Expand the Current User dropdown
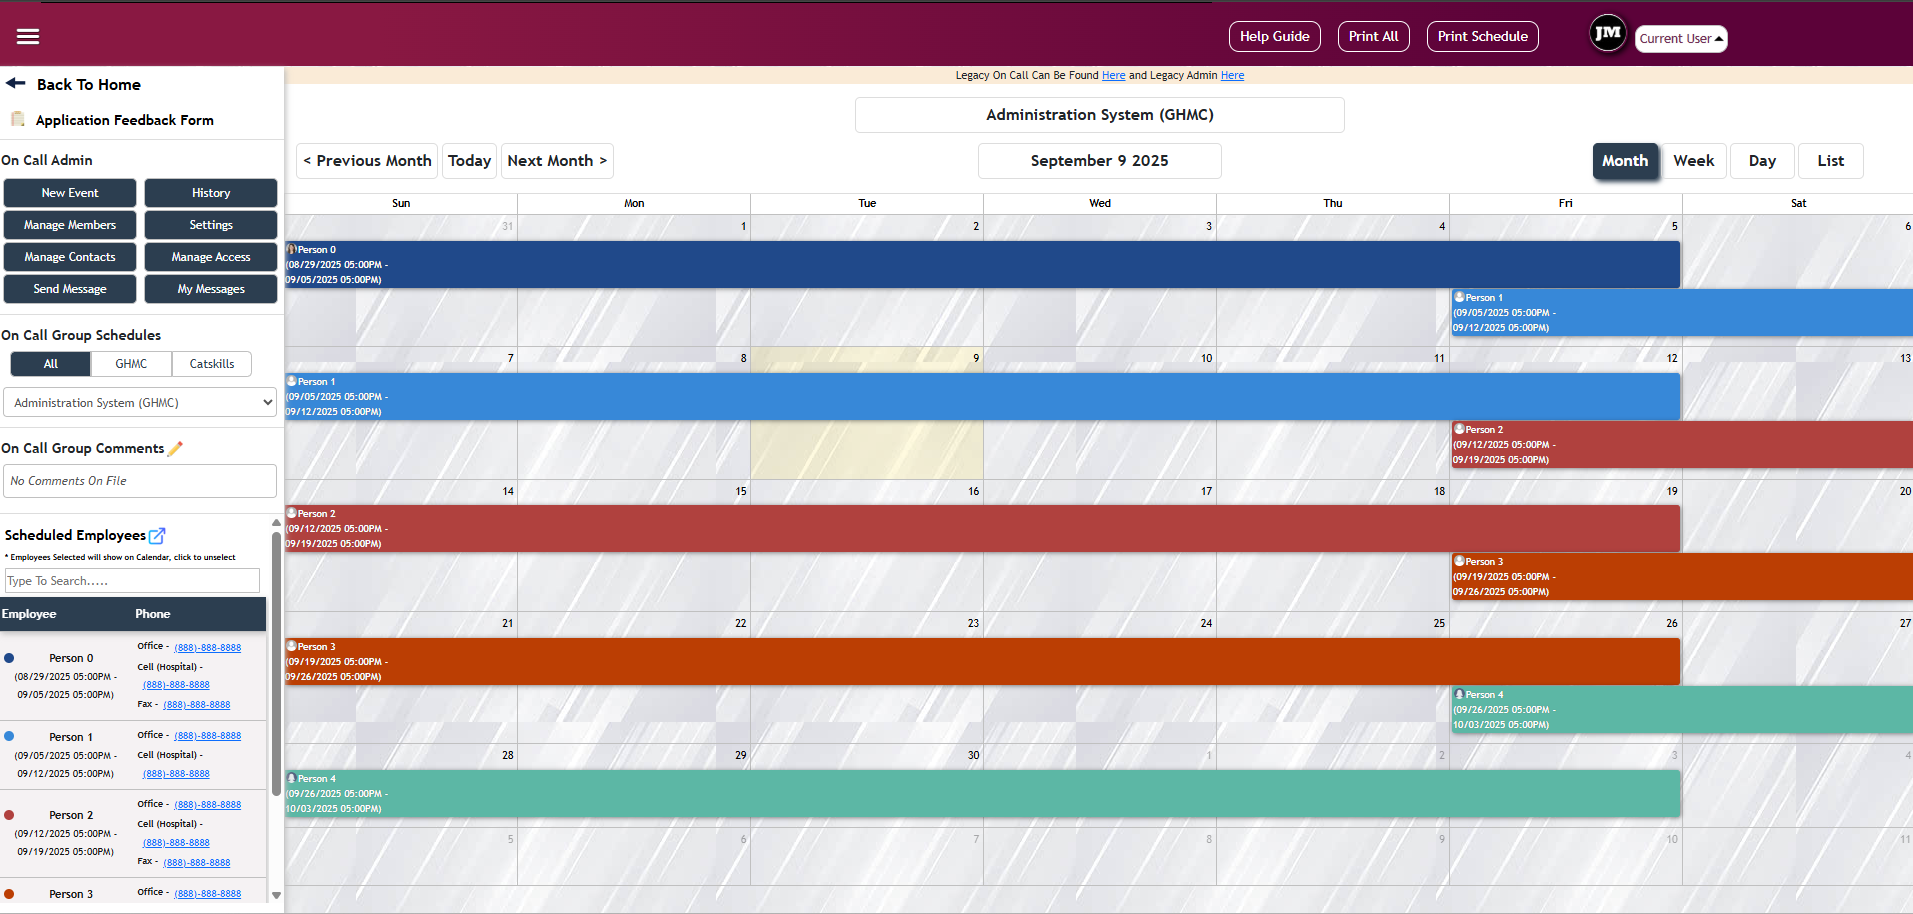 tap(1681, 38)
